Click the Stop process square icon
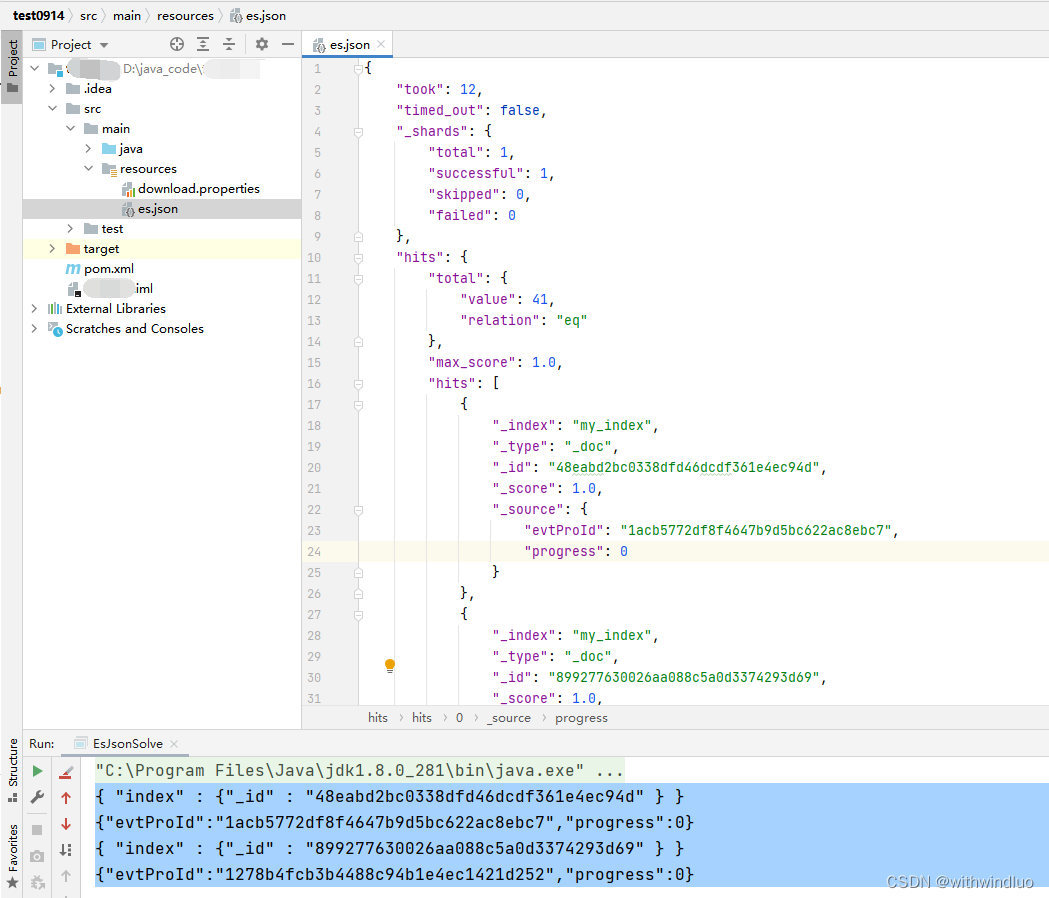Screen dimensions: 1049x898 tap(37, 830)
